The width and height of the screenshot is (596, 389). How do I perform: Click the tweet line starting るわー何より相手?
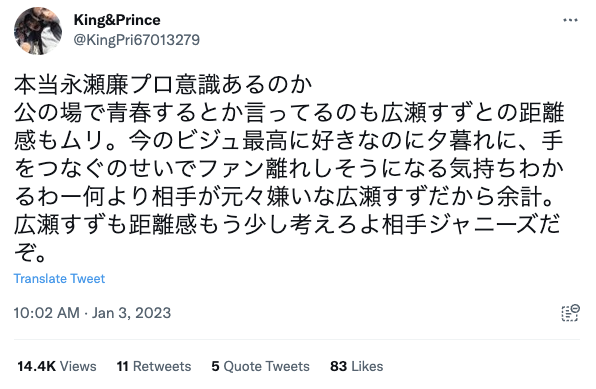(284, 197)
